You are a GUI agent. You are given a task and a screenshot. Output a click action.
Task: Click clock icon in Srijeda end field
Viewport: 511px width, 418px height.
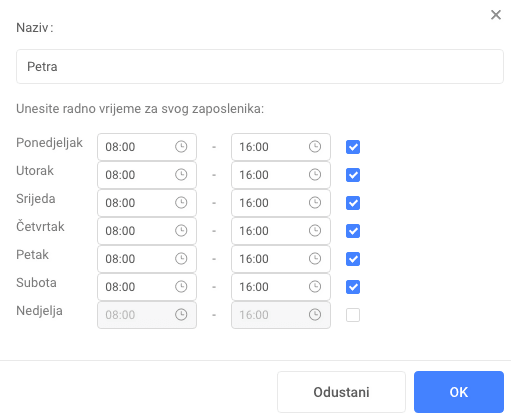315,203
